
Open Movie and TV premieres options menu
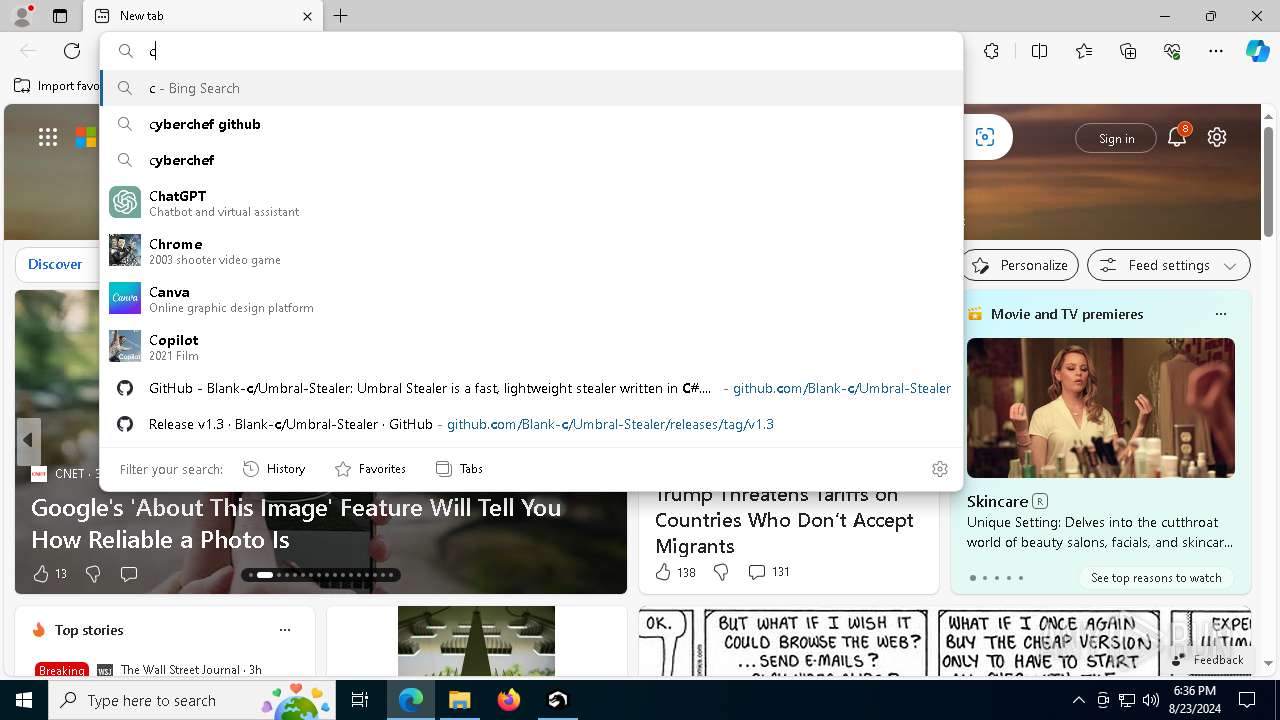[x=1220, y=314]
